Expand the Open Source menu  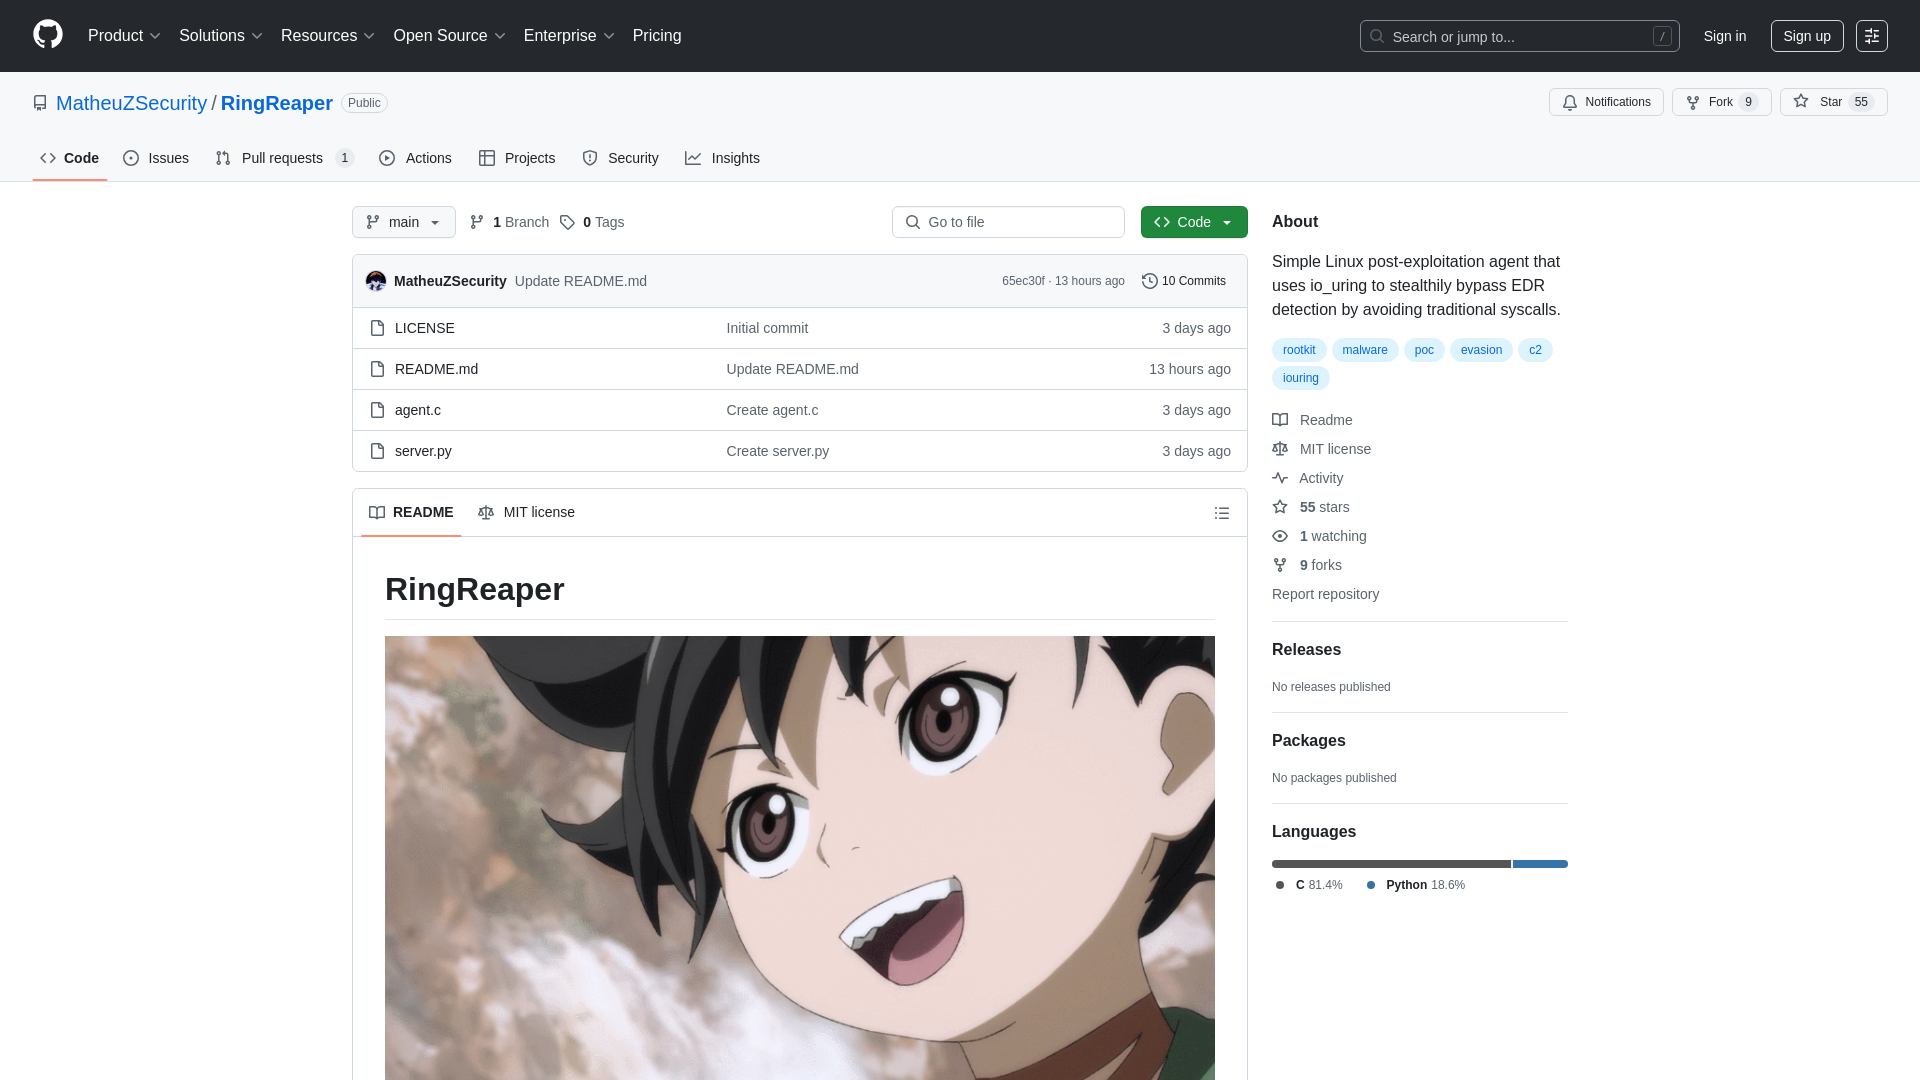[449, 36]
